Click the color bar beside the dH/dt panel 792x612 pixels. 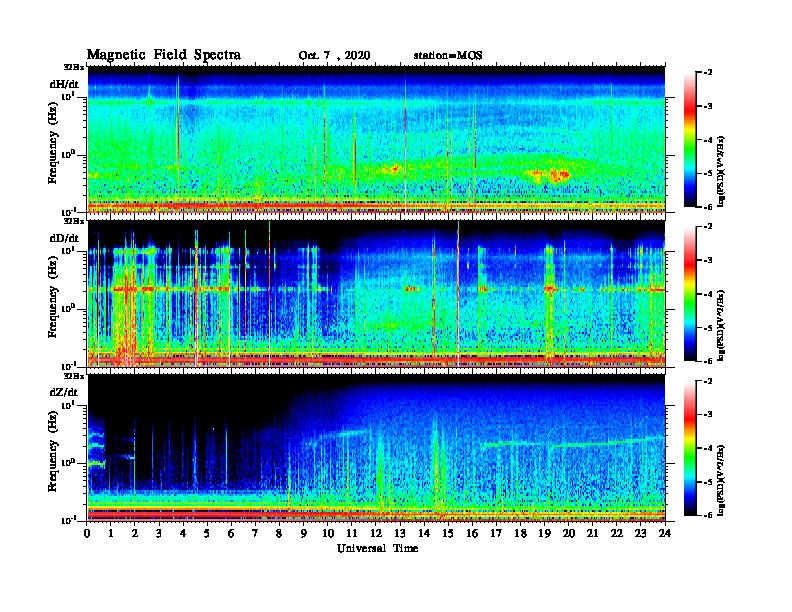(689, 139)
